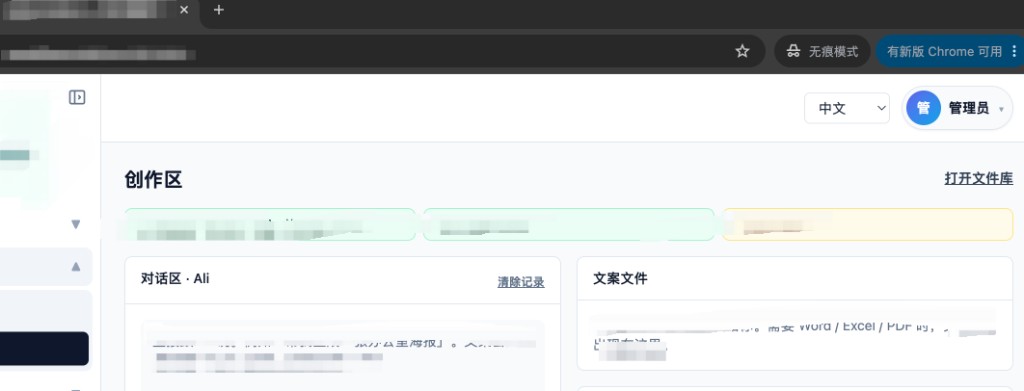
Task: Toggle the sidebar collapse icon
Action: click(x=77, y=97)
